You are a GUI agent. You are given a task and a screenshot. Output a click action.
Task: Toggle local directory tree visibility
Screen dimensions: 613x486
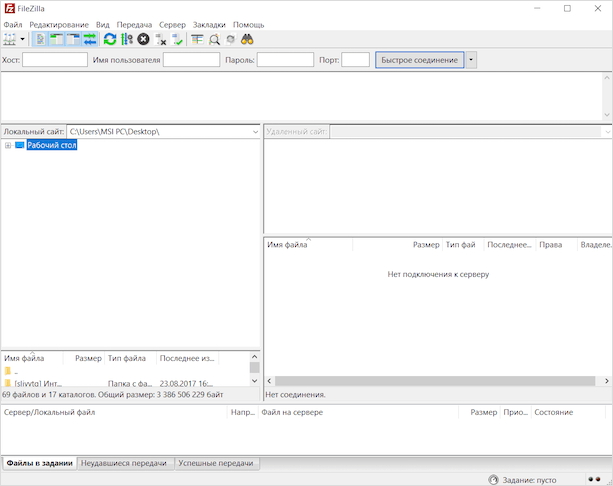click(57, 39)
